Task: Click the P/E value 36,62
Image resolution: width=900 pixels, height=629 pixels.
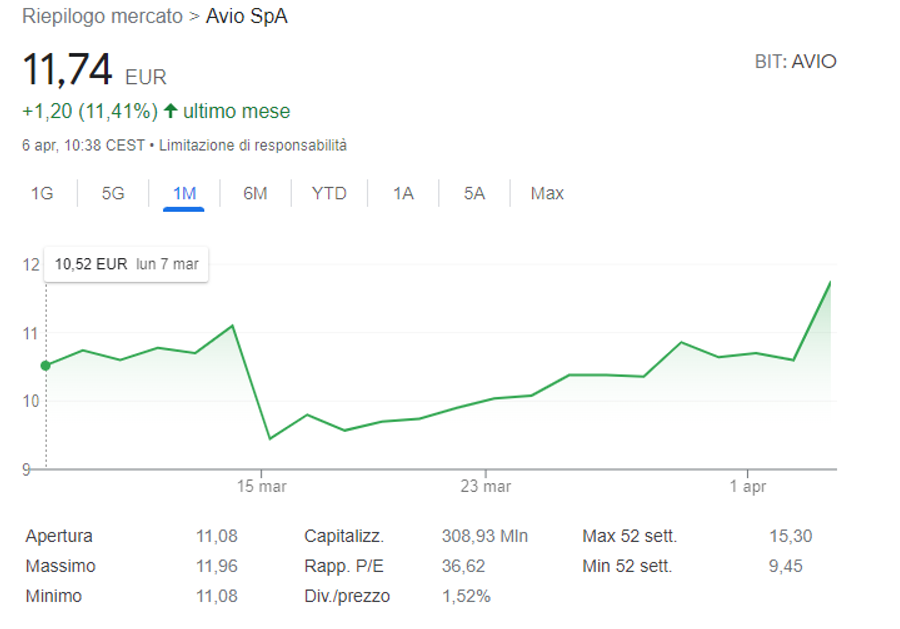Action: [463, 566]
